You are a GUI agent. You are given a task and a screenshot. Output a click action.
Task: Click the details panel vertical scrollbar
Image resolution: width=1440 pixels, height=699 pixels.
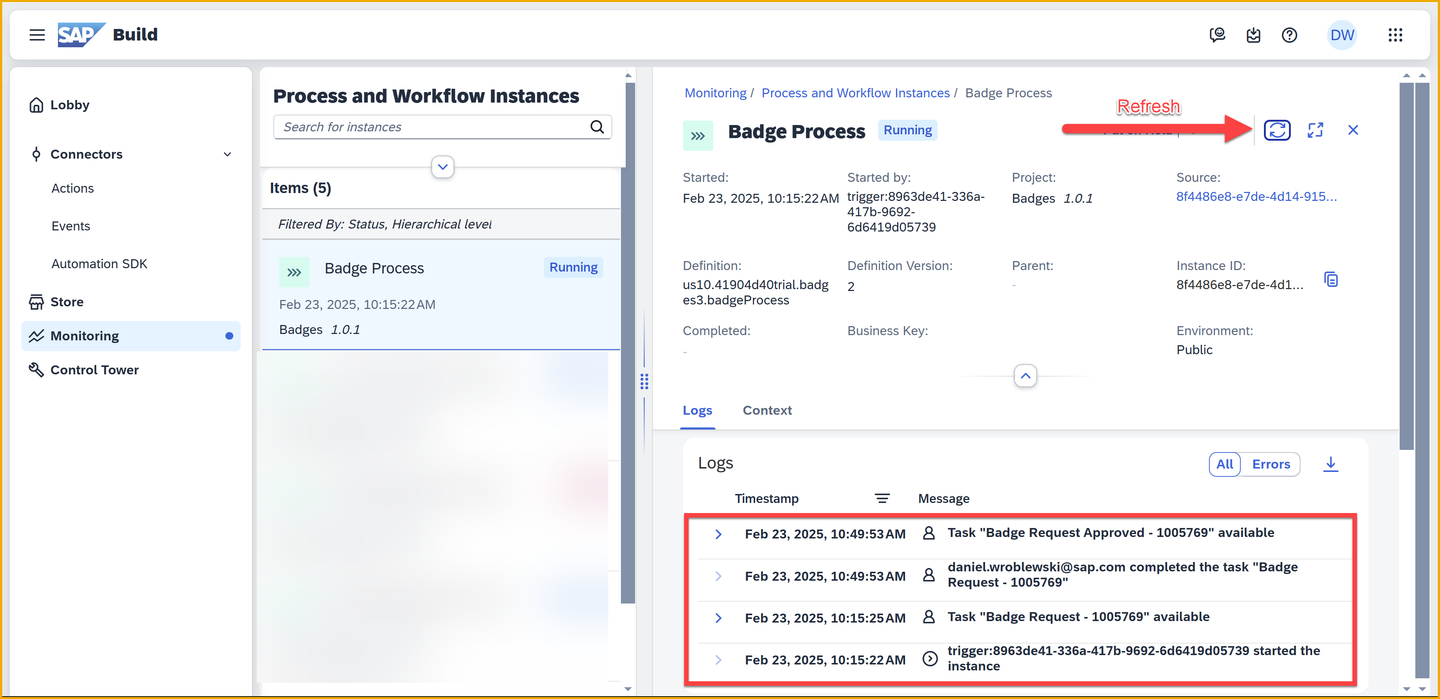point(1407,265)
